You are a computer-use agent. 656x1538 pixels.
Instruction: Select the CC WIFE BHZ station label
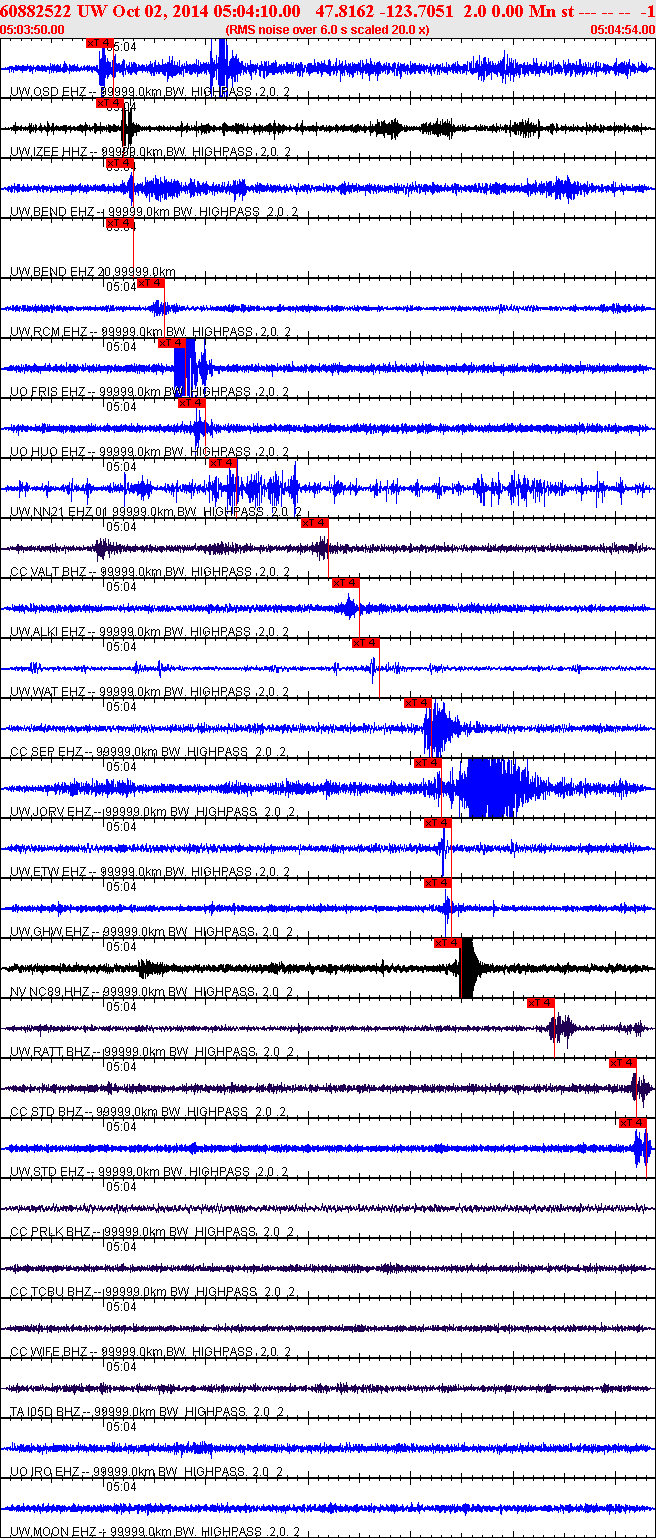click(x=149, y=1352)
